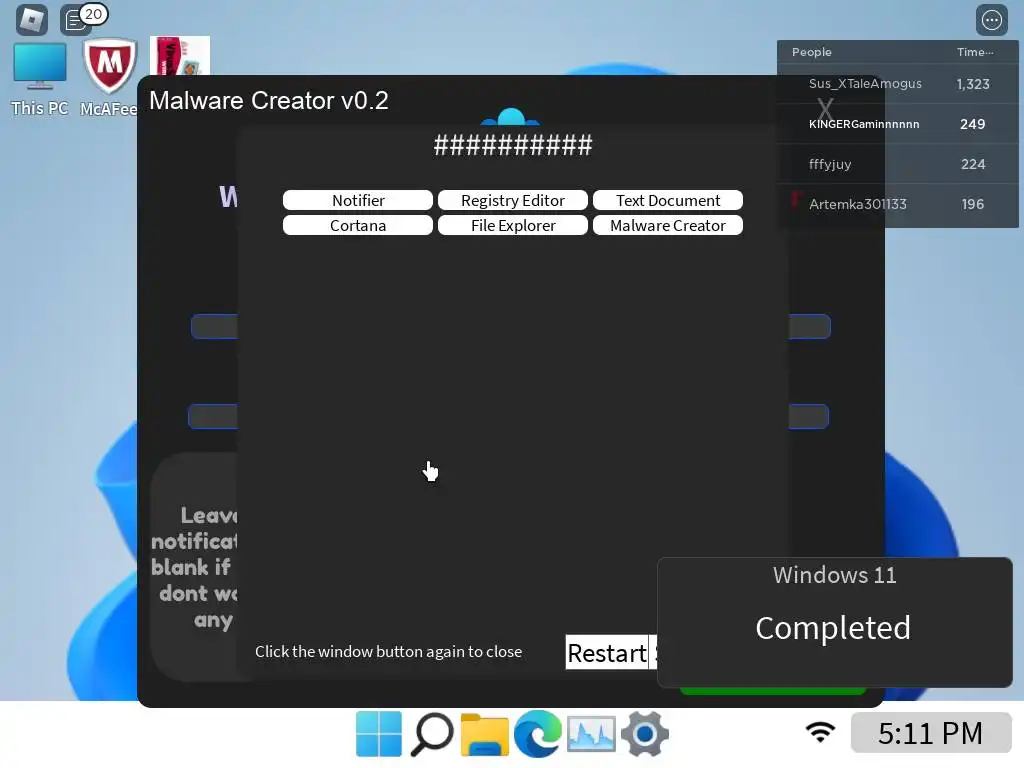
Task: Open the chat icon with 20 badge
Action: pos(76,20)
